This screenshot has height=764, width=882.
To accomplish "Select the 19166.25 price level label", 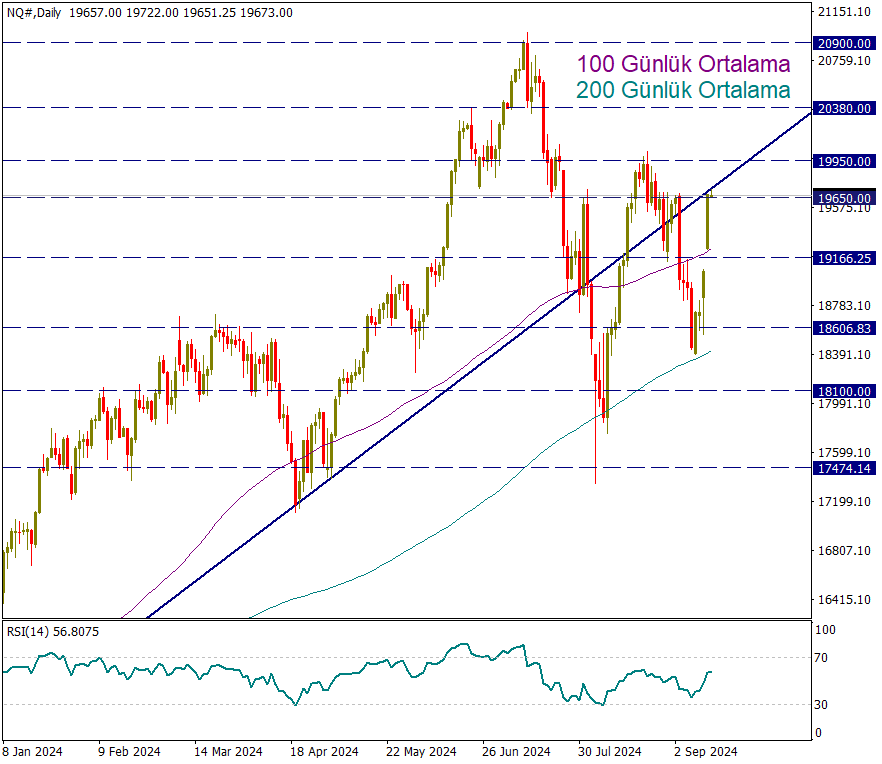I will point(844,258).
